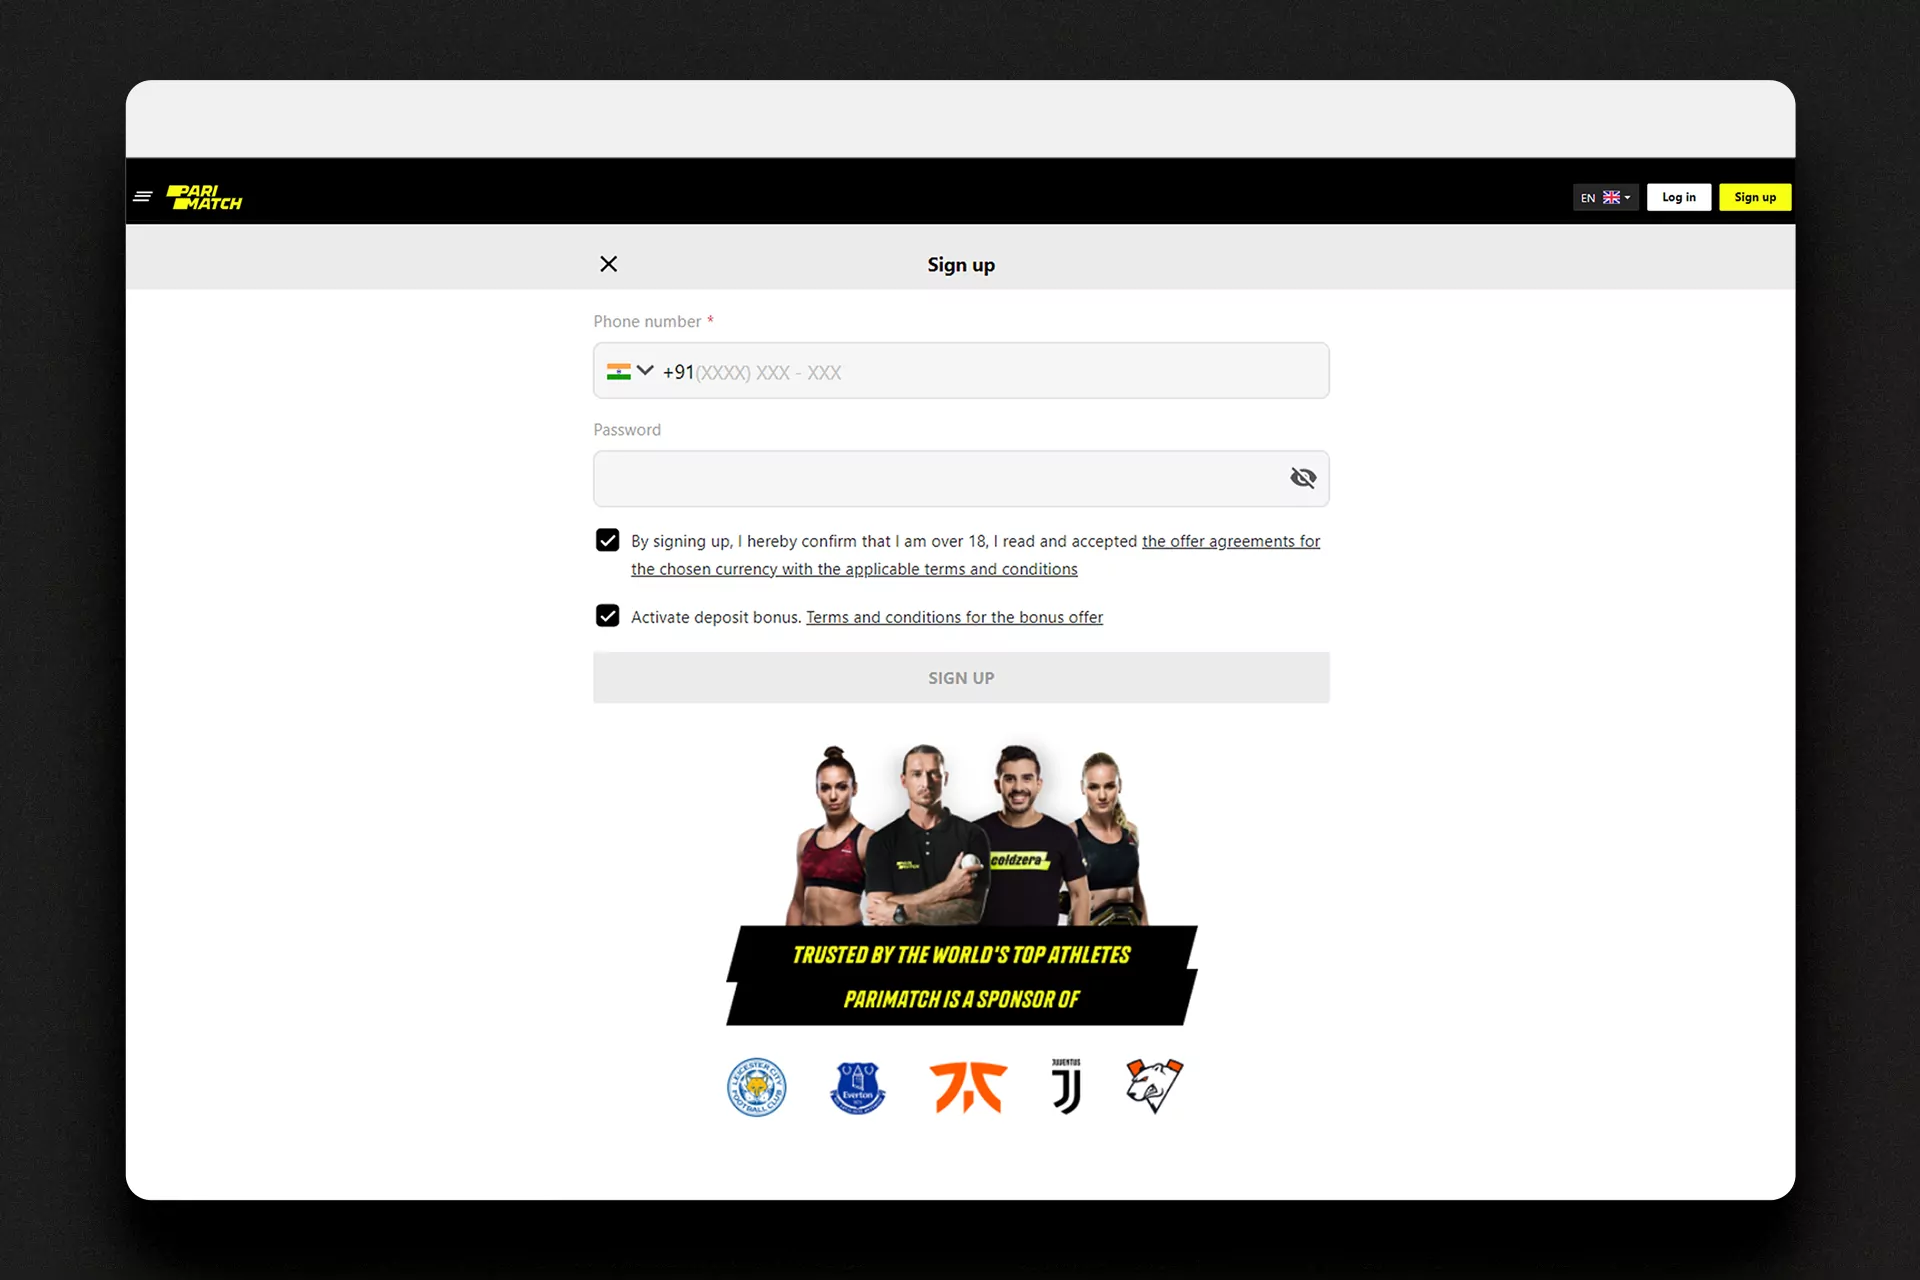This screenshot has width=1920, height=1280.
Task: Click the Sign up submit button
Action: pyautogui.click(x=960, y=677)
